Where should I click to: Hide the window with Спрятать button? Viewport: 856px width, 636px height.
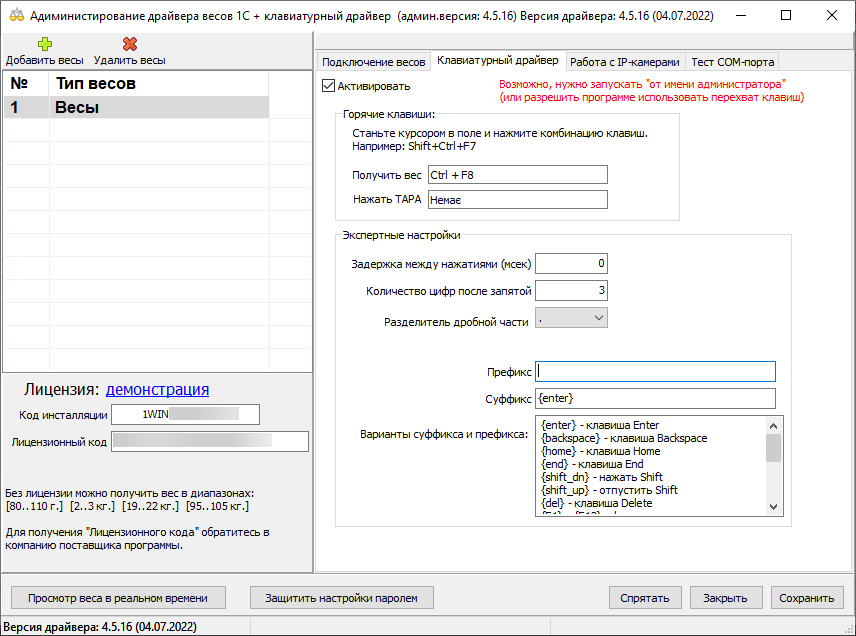(x=645, y=598)
